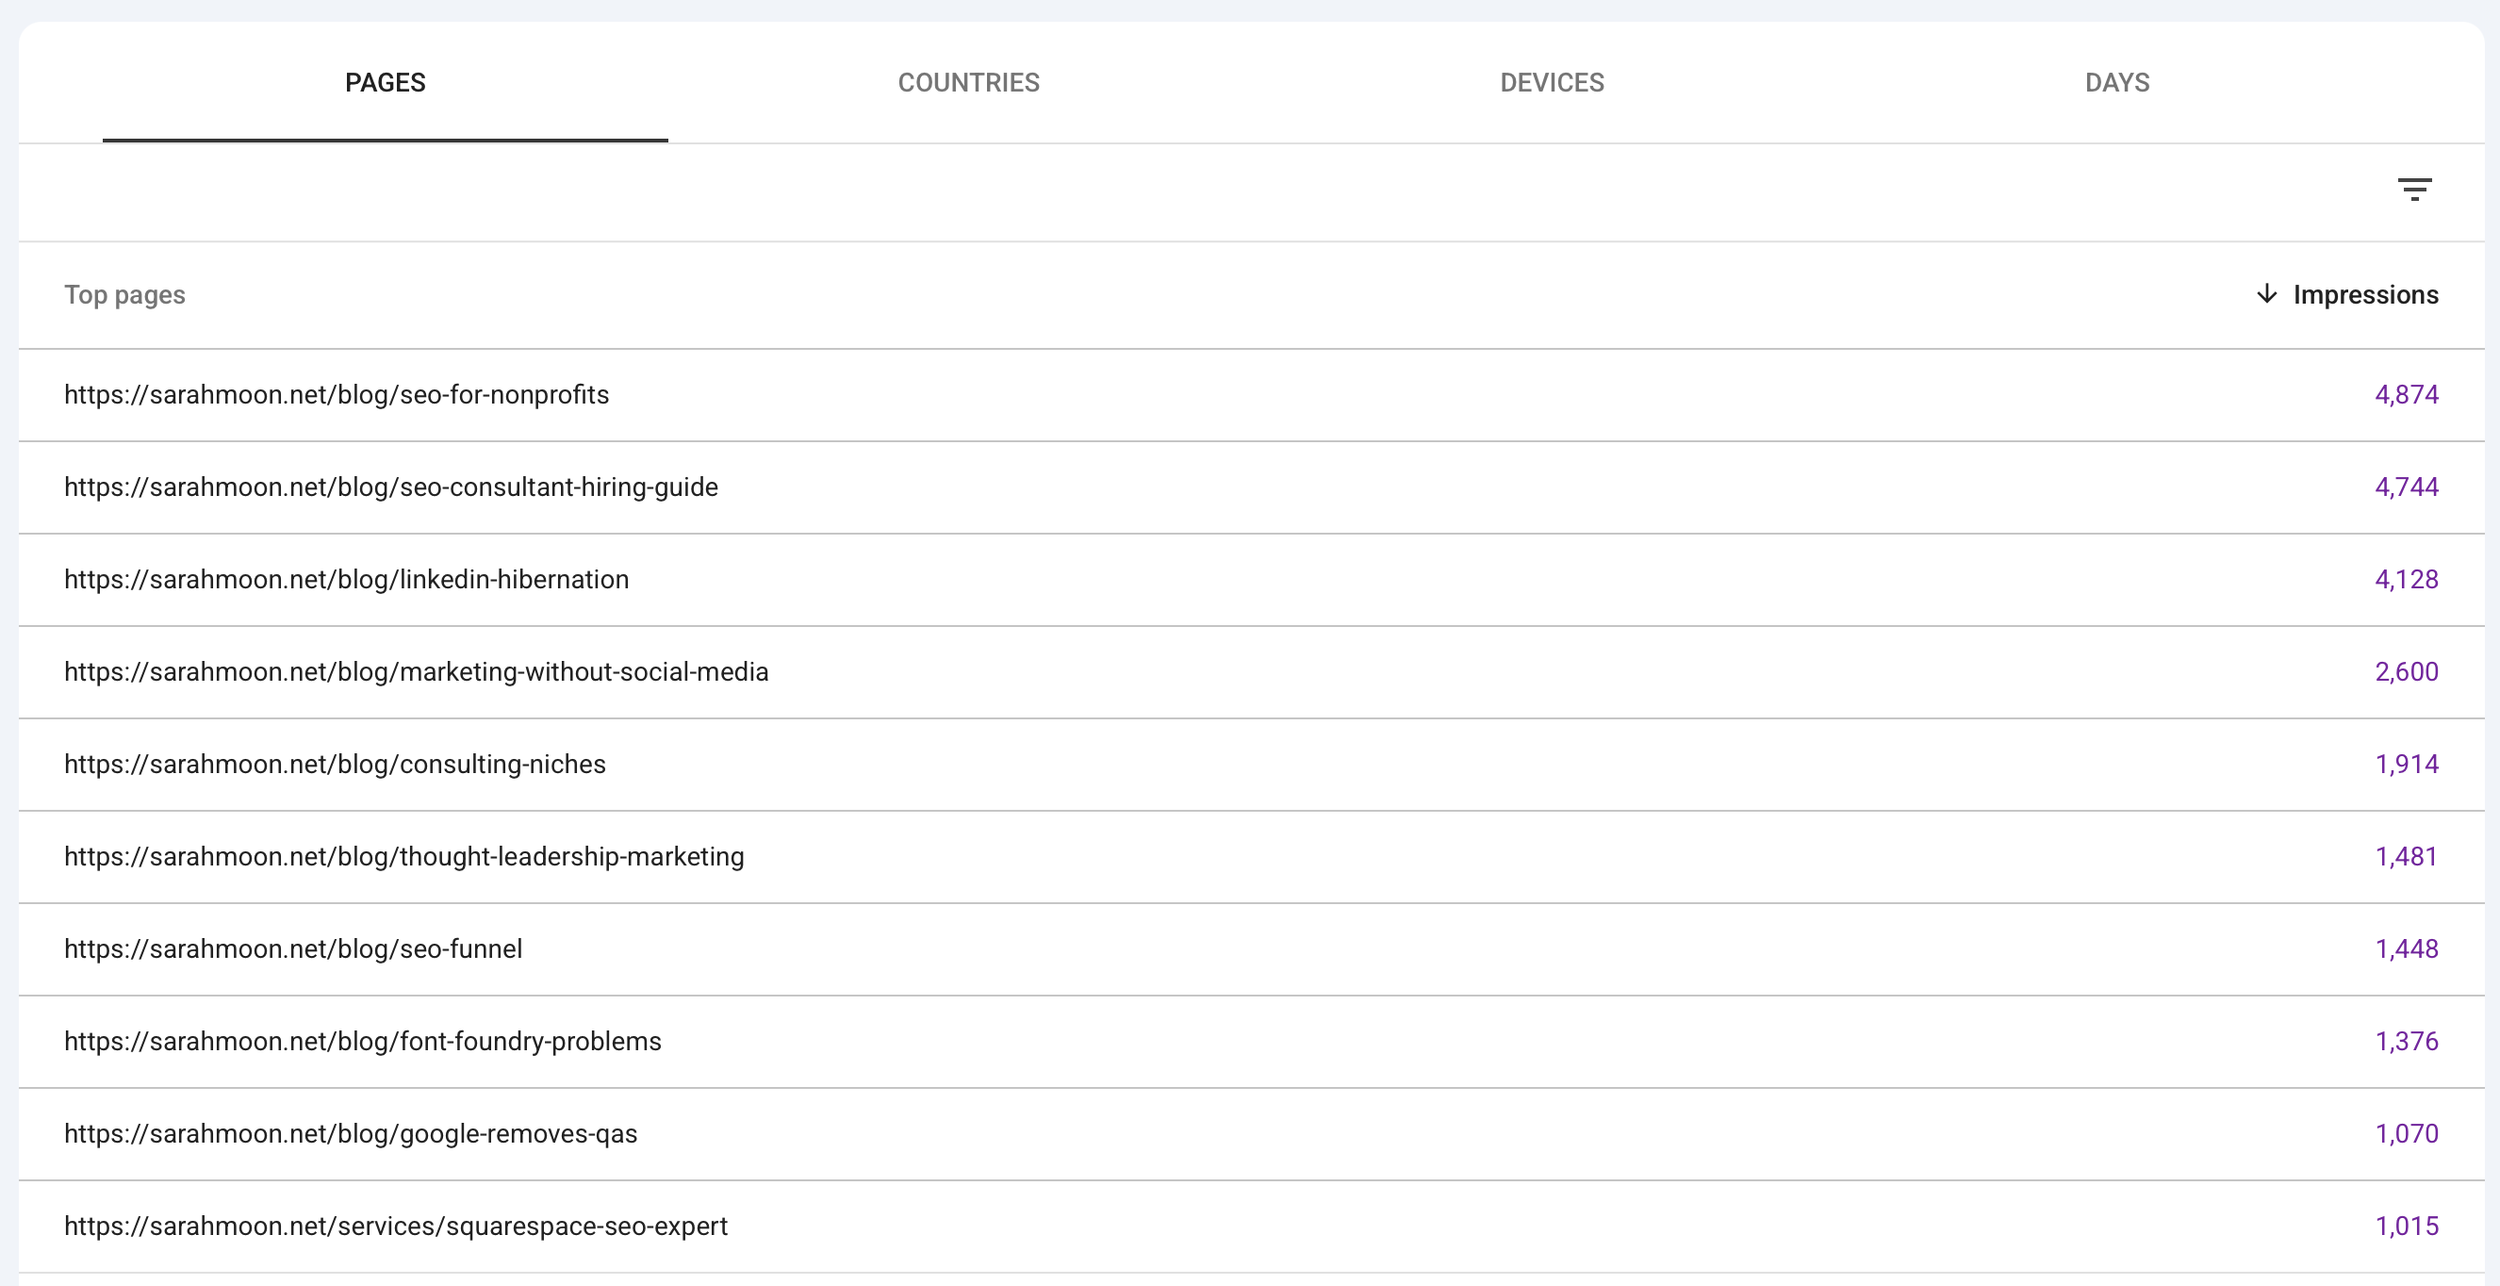Switch to the Countries tab
This screenshot has width=2500, height=1286.
(x=968, y=83)
